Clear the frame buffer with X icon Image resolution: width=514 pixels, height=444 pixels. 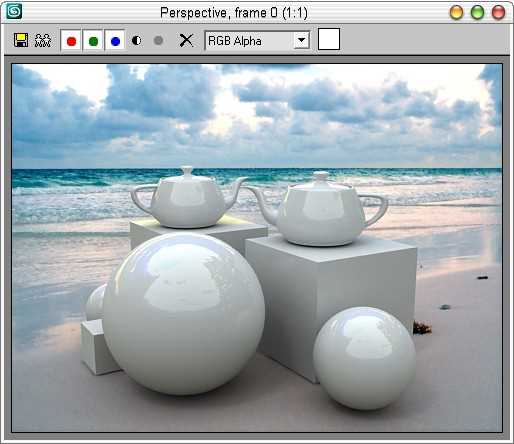tap(186, 40)
